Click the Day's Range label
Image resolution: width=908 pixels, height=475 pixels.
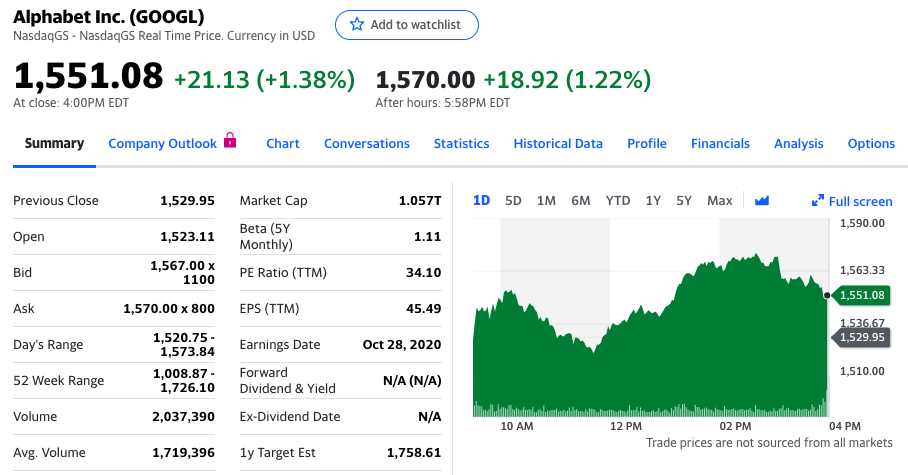[x=48, y=345]
